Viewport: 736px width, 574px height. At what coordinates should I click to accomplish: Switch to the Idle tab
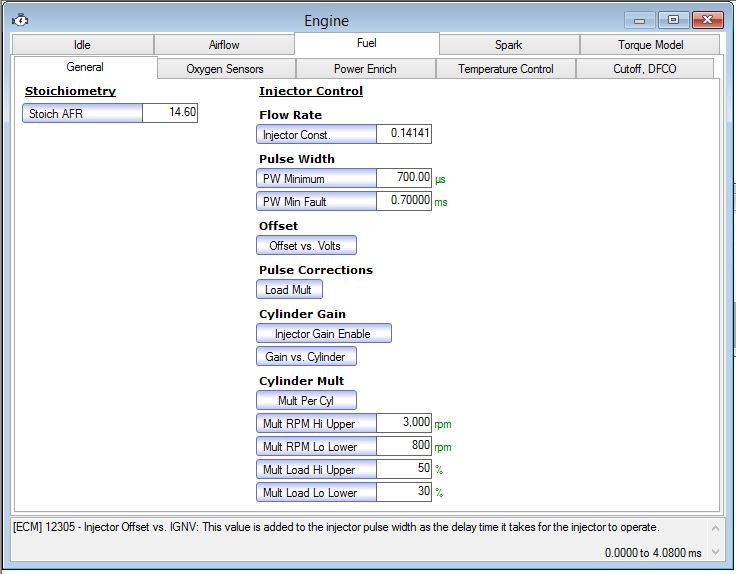pyautogui.click(x=83, y=45)
